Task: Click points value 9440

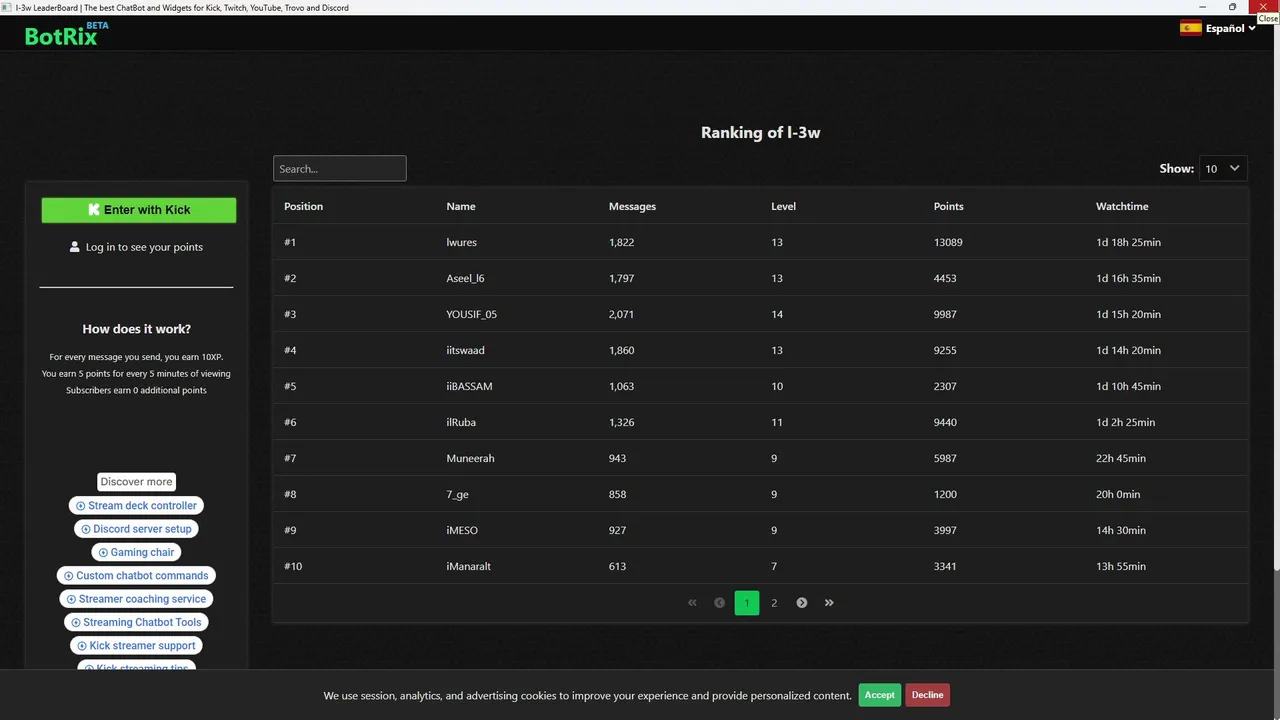Action: pos(945,422)
